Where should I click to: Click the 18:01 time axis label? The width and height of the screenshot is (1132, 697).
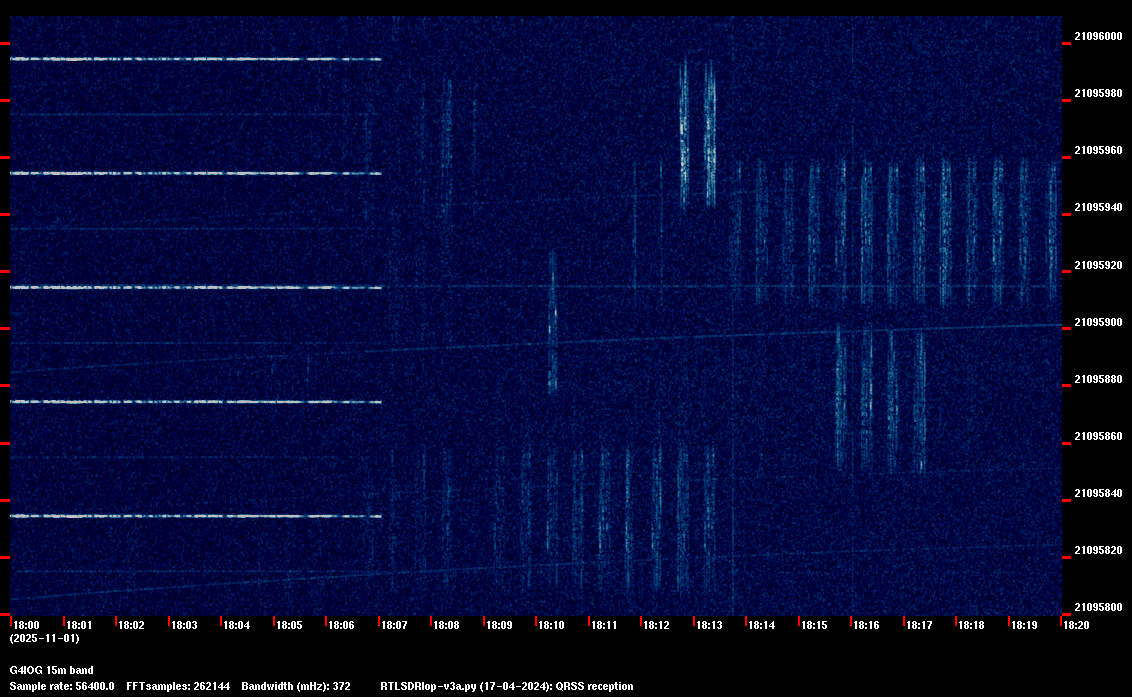[79, 625]
